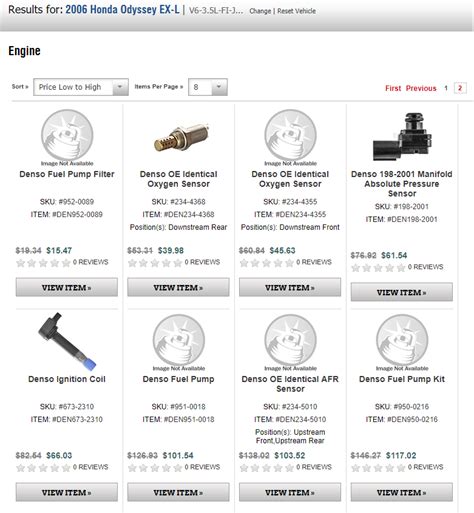View item for Denso Fuel Pump $101.54
The image size is (474, 513).
[178, 492]
